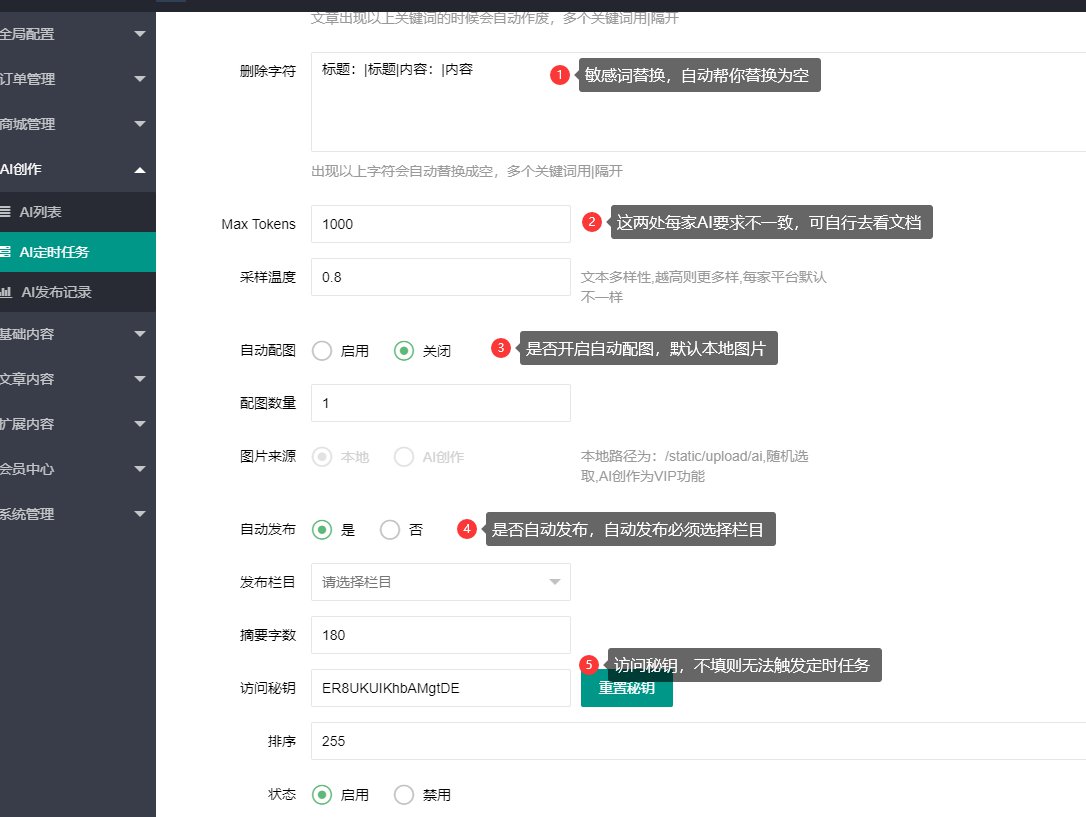This screenshot has width=1086, height=817.
Task: Click the Max Tokens input field
Action: point(440,224)
